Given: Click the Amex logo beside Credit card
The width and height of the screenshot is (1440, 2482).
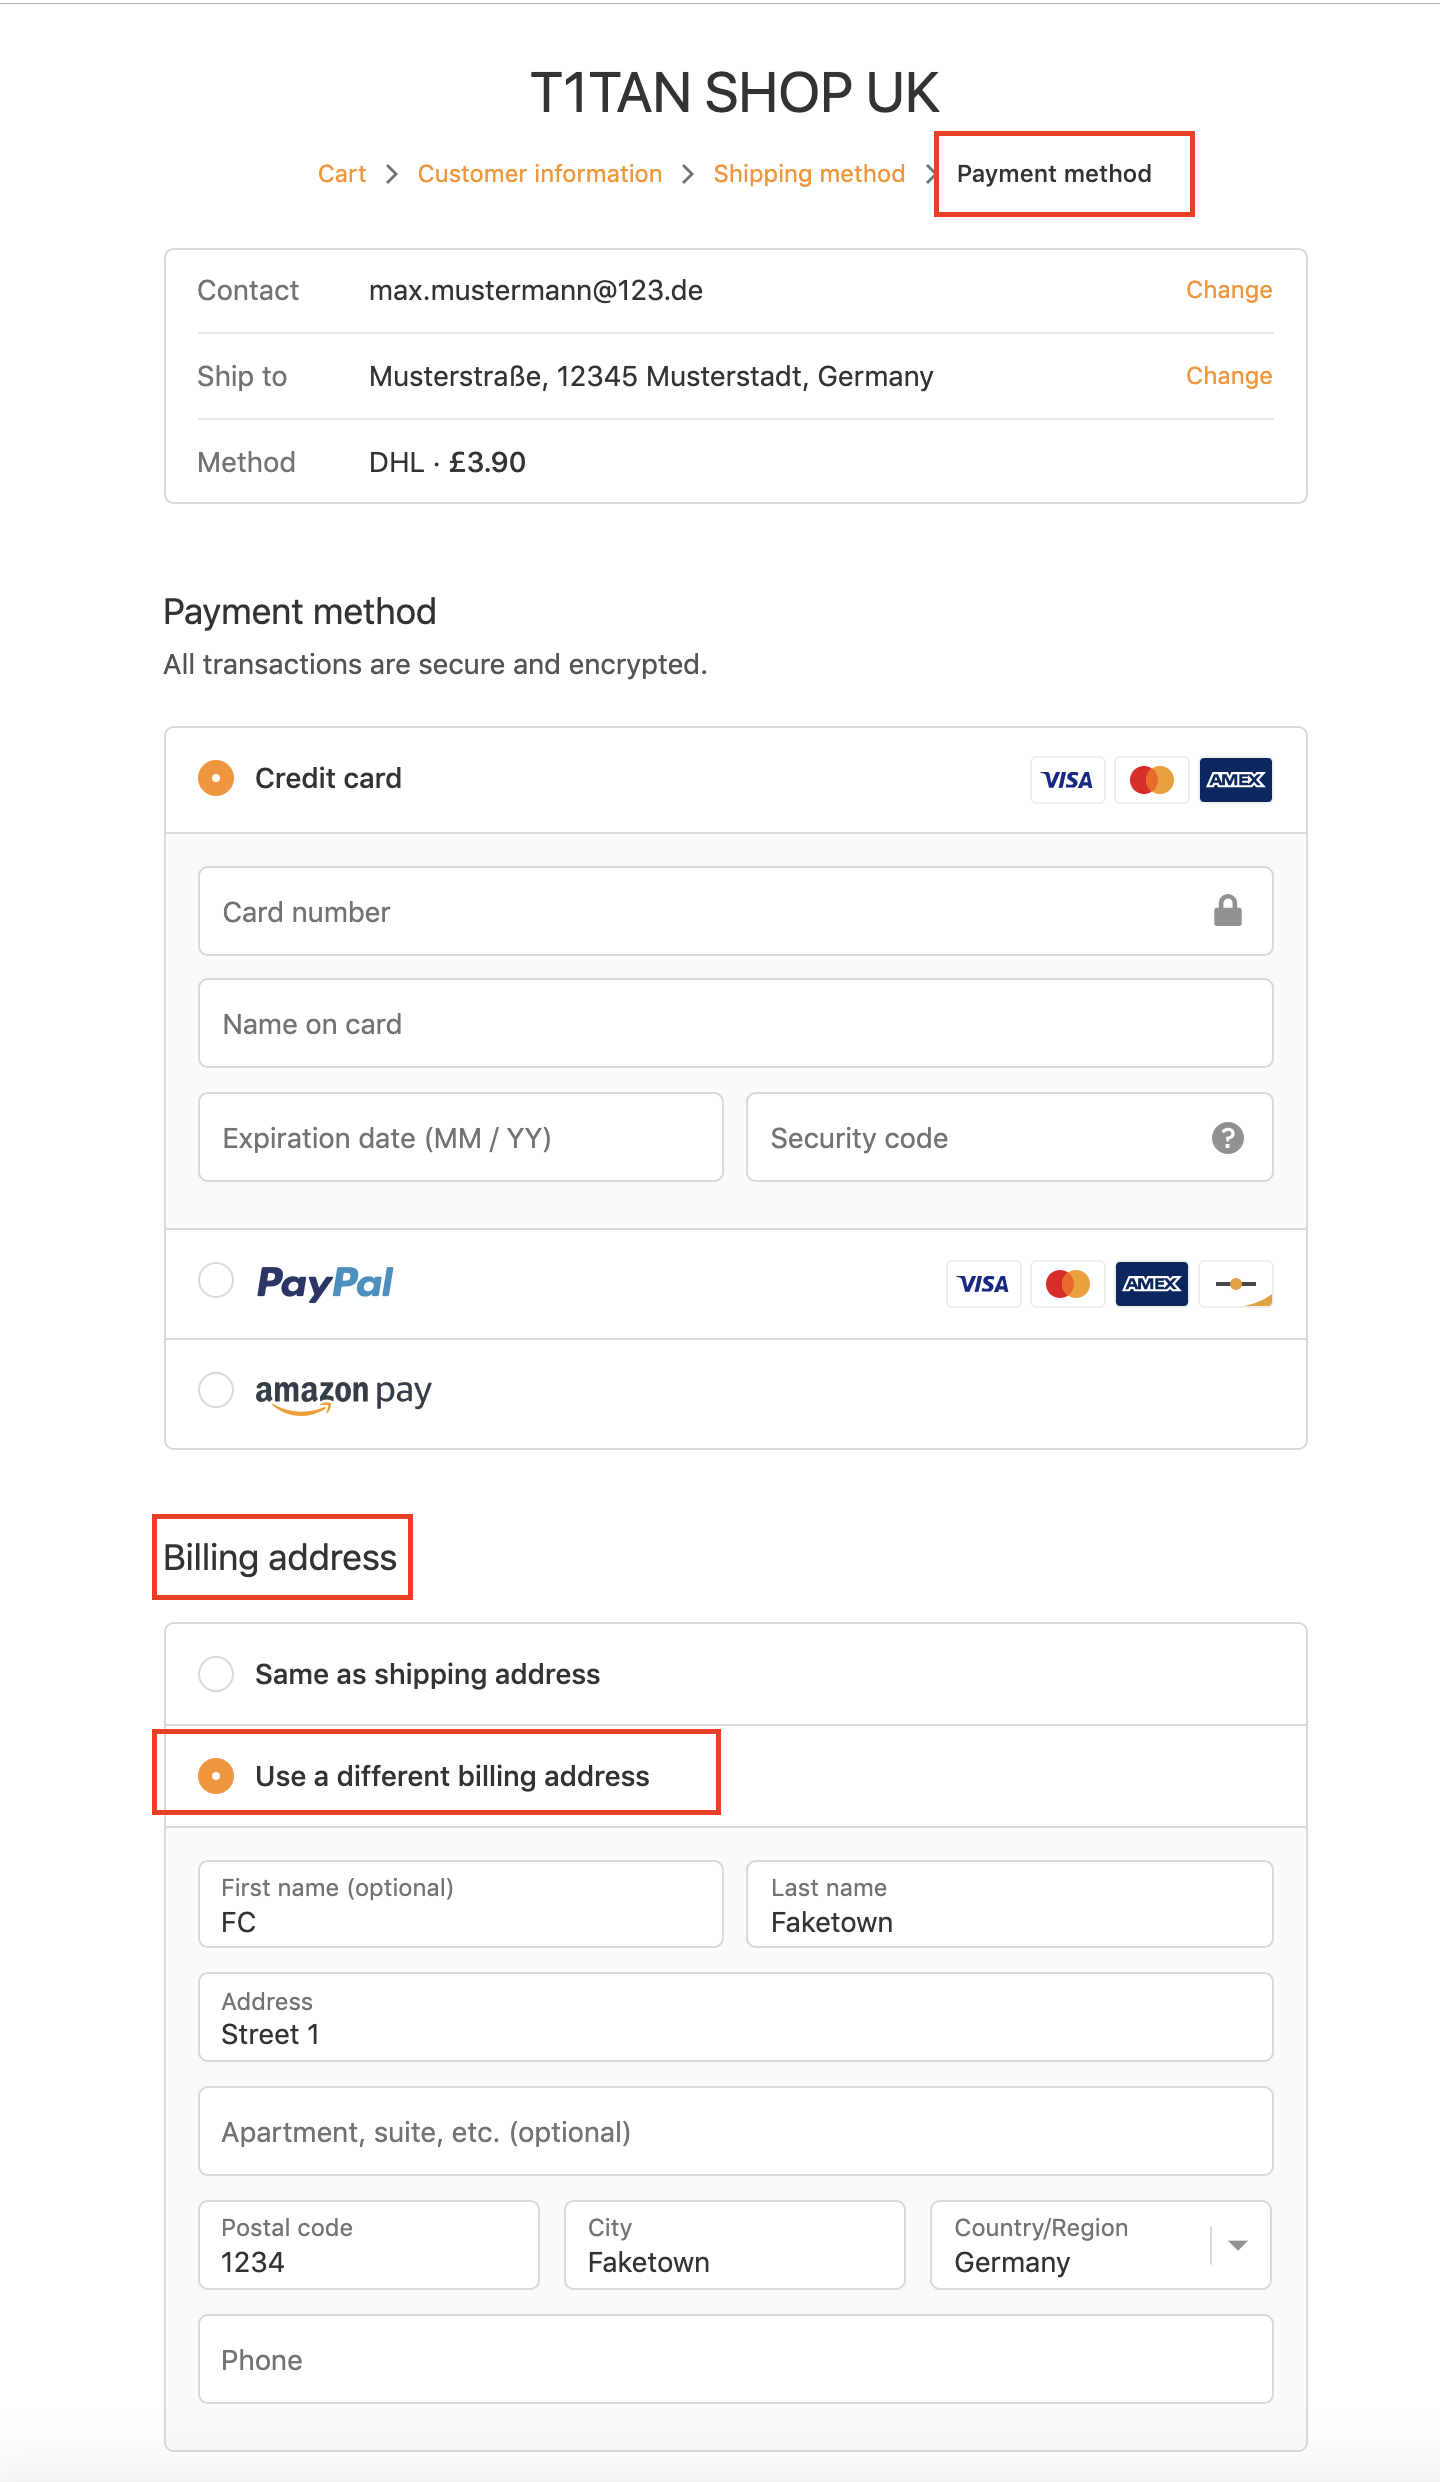Looking at the screenshot, I should tap(1235, 780).
